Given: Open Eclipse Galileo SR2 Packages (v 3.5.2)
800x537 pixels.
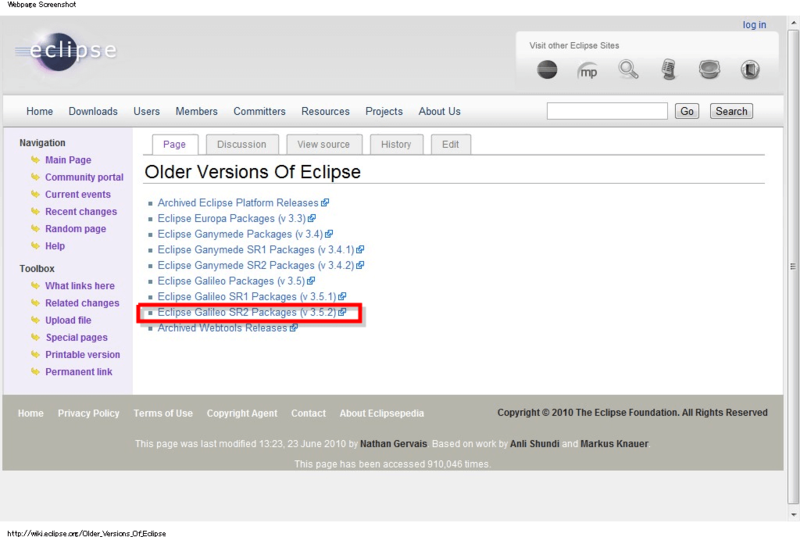Looking at the screenshot, I should [x=247, y=312].
